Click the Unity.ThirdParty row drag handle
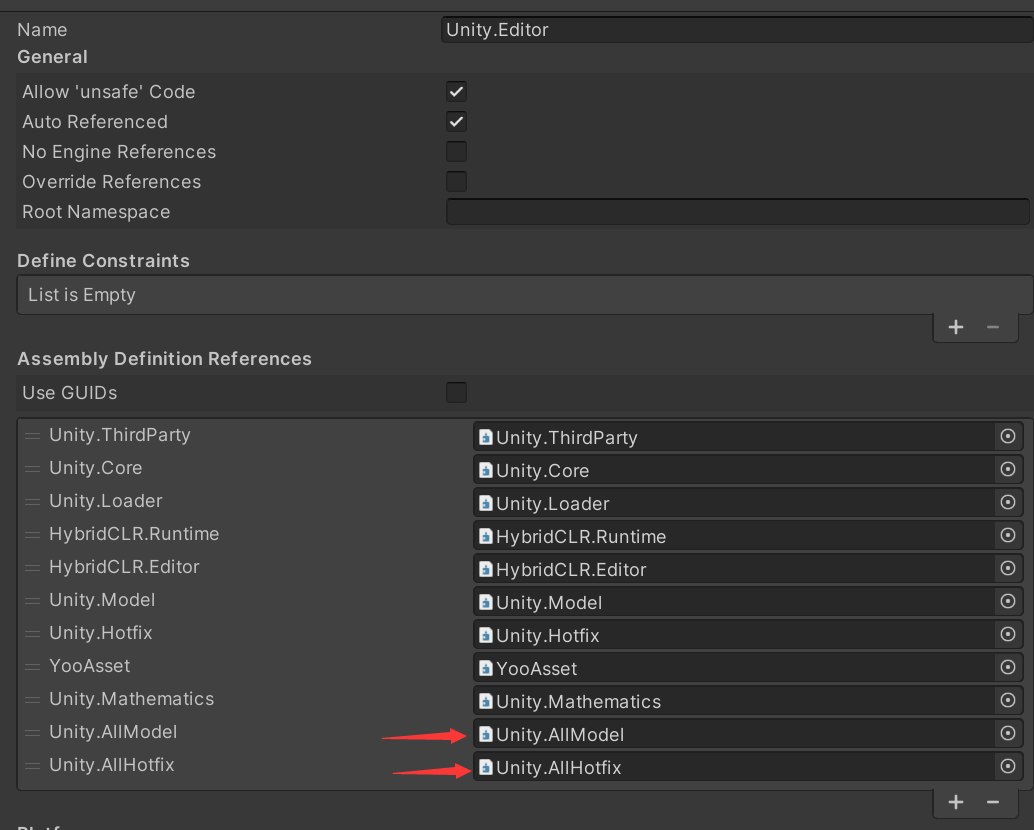The image size is (1034, 830). pyautogui.click(x=32, y=436)
